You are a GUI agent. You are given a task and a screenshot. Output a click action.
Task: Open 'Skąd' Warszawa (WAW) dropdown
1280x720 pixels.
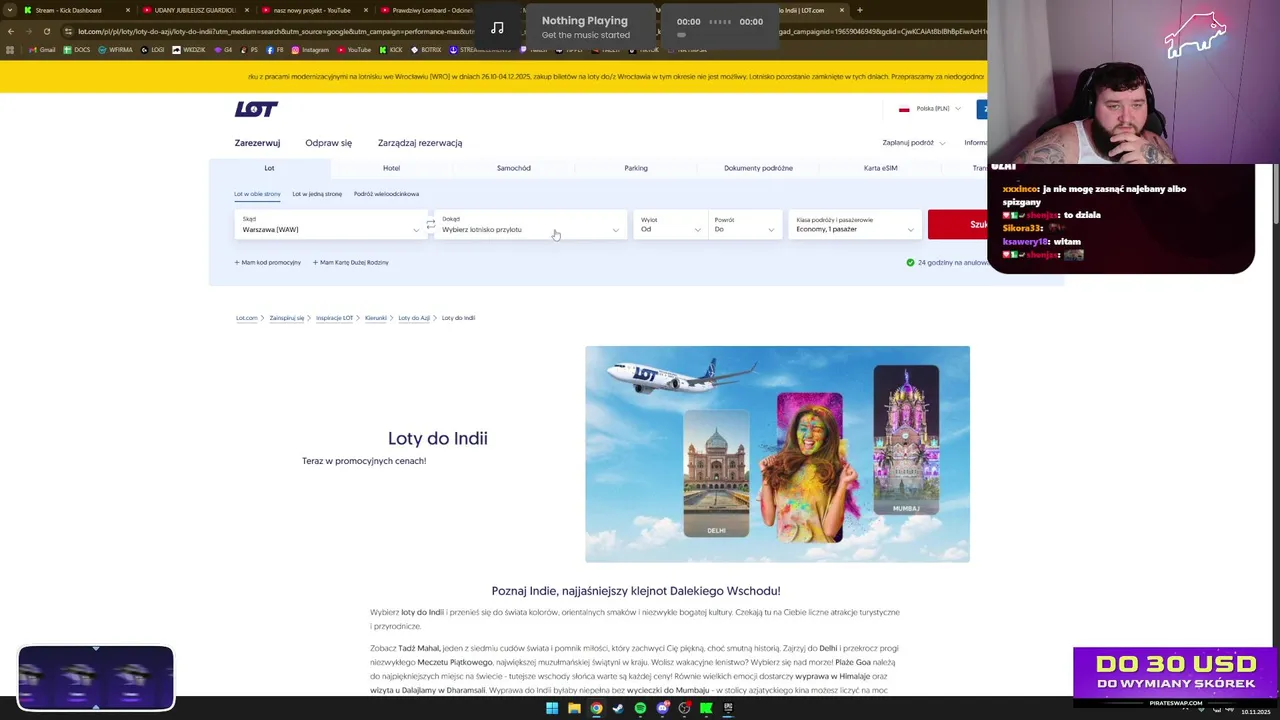click(x=331, y=224)
